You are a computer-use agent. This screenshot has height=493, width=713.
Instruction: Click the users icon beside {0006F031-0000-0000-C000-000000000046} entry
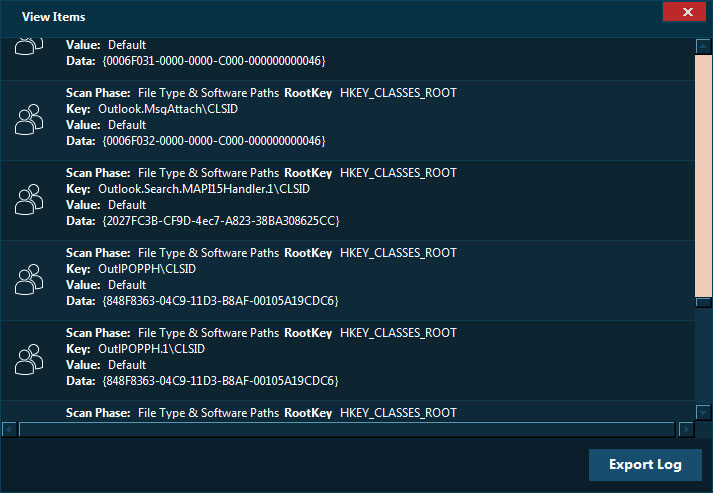[29, 46]
